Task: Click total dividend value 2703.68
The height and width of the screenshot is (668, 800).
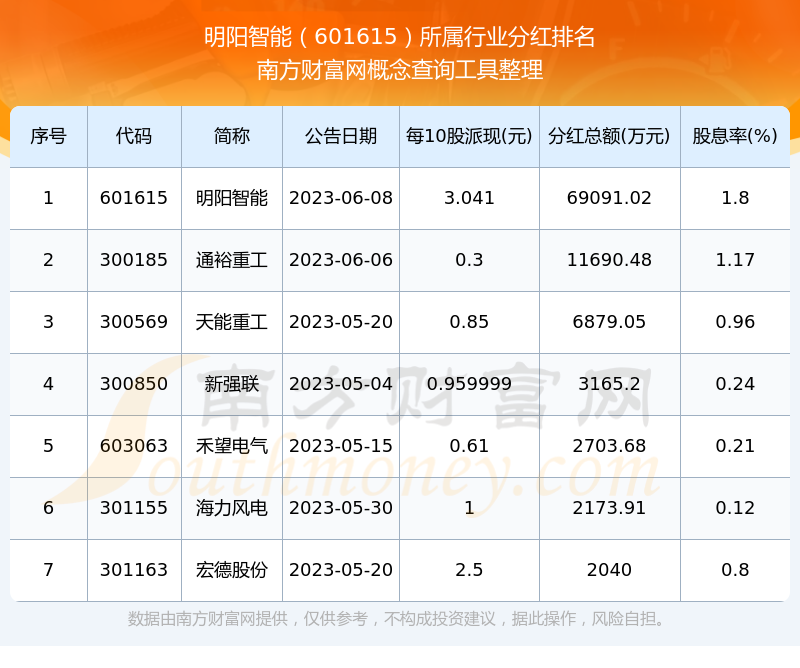Action: click(x=609, y=446)
